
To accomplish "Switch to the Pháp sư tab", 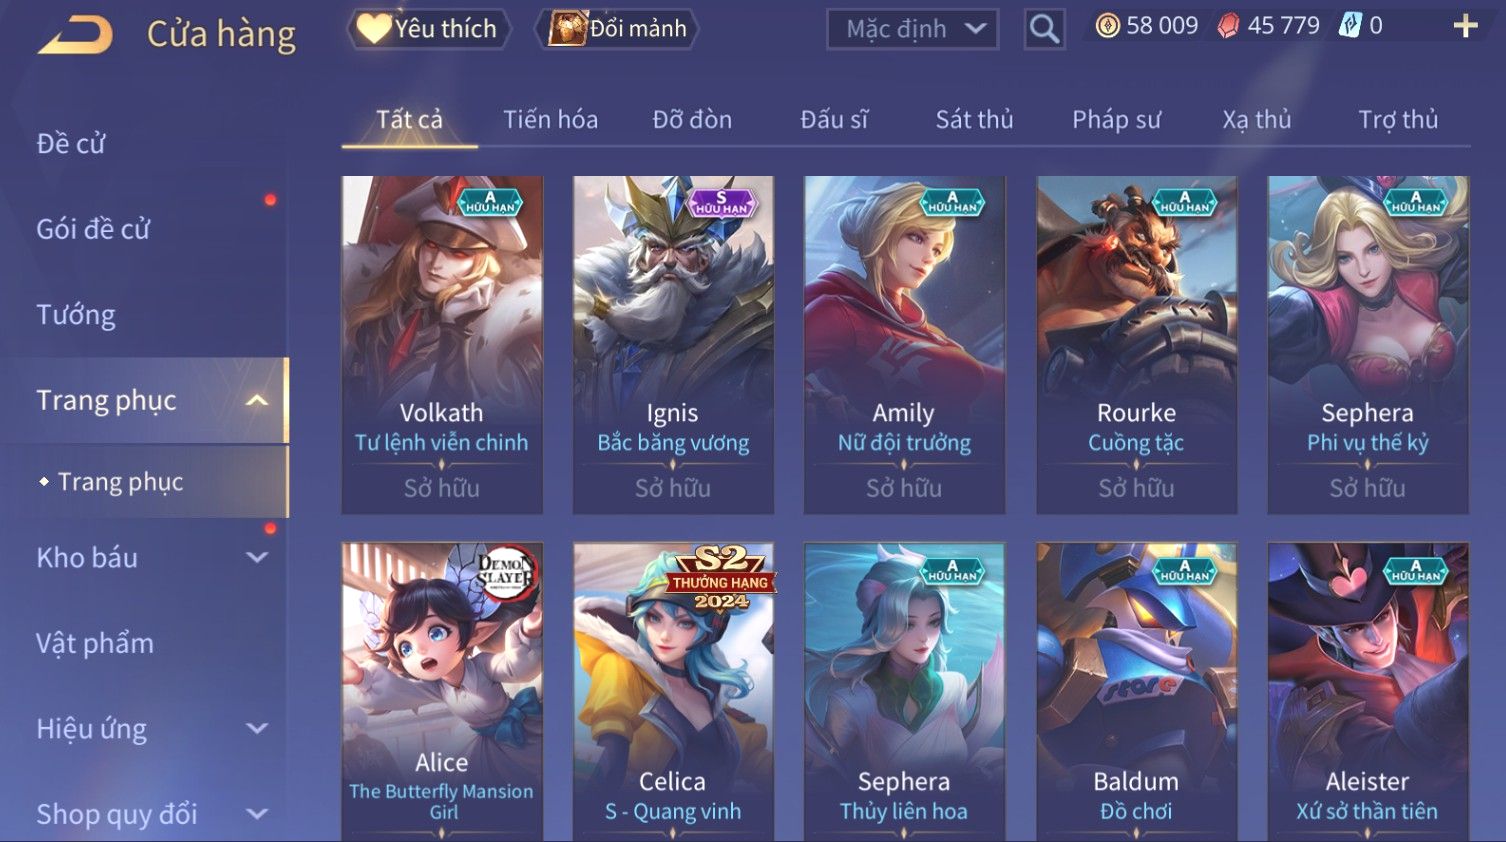I will pyautogui.click(x=1116, y=120).
